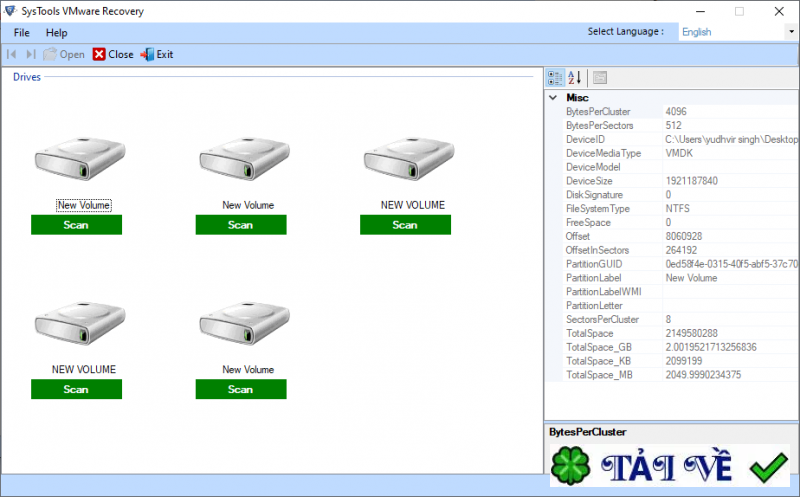The height and width of the screenshot is (497, 800).
Task: Click the VMDK device media type value
Action: point(679,153)
